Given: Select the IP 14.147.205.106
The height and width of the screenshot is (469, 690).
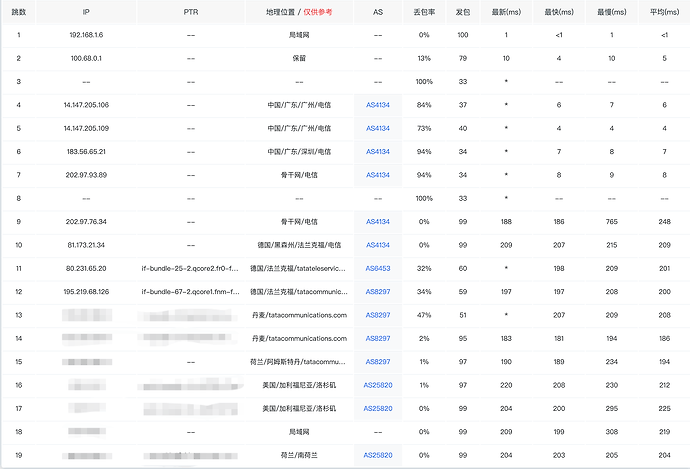Looking at the screenshot, I should (x=86, y=105).
